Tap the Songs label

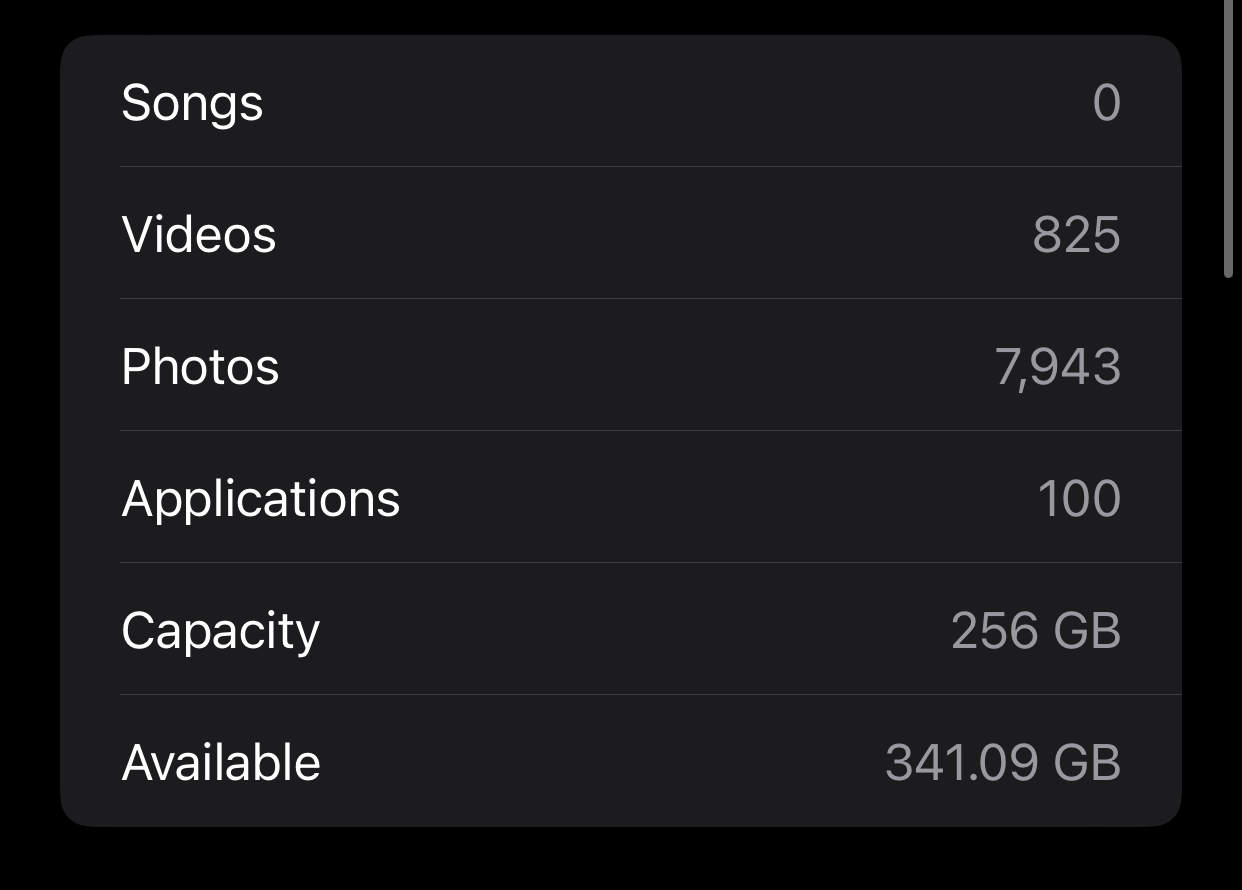point(192,104)
